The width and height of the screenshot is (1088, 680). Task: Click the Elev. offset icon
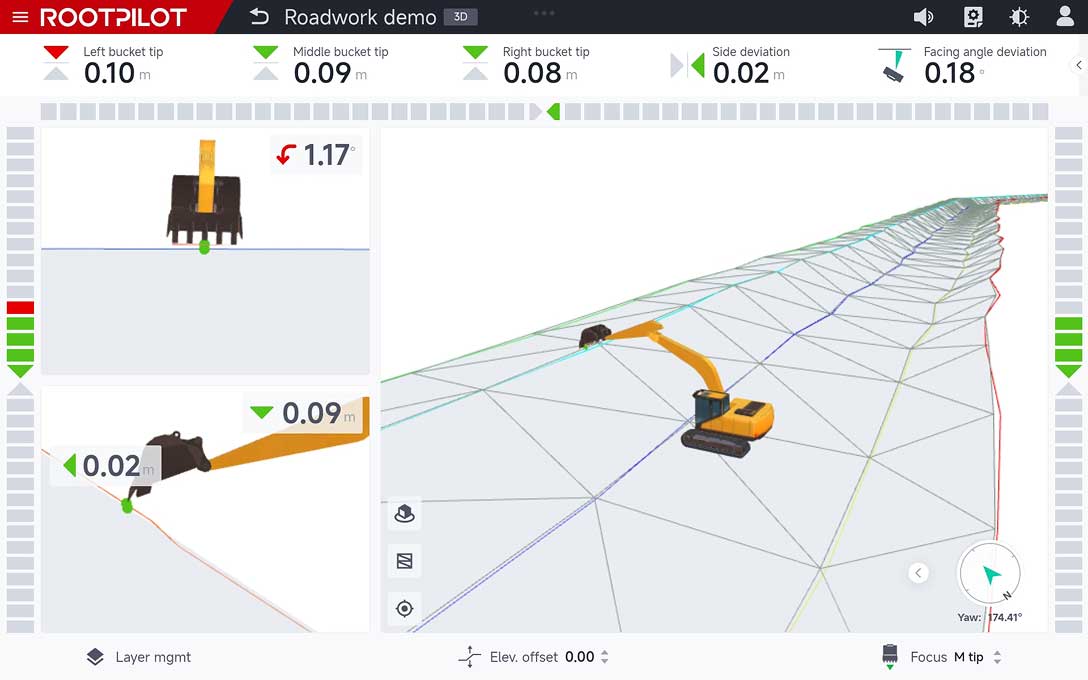470,656
